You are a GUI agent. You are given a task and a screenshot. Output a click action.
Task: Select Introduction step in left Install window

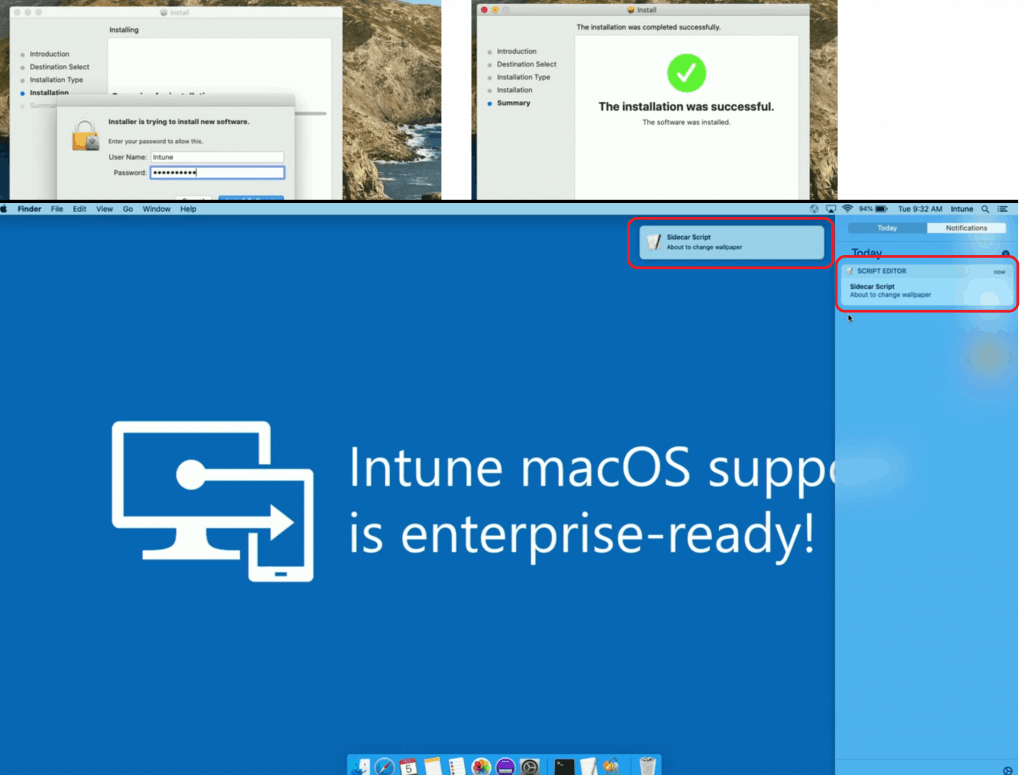49,54
